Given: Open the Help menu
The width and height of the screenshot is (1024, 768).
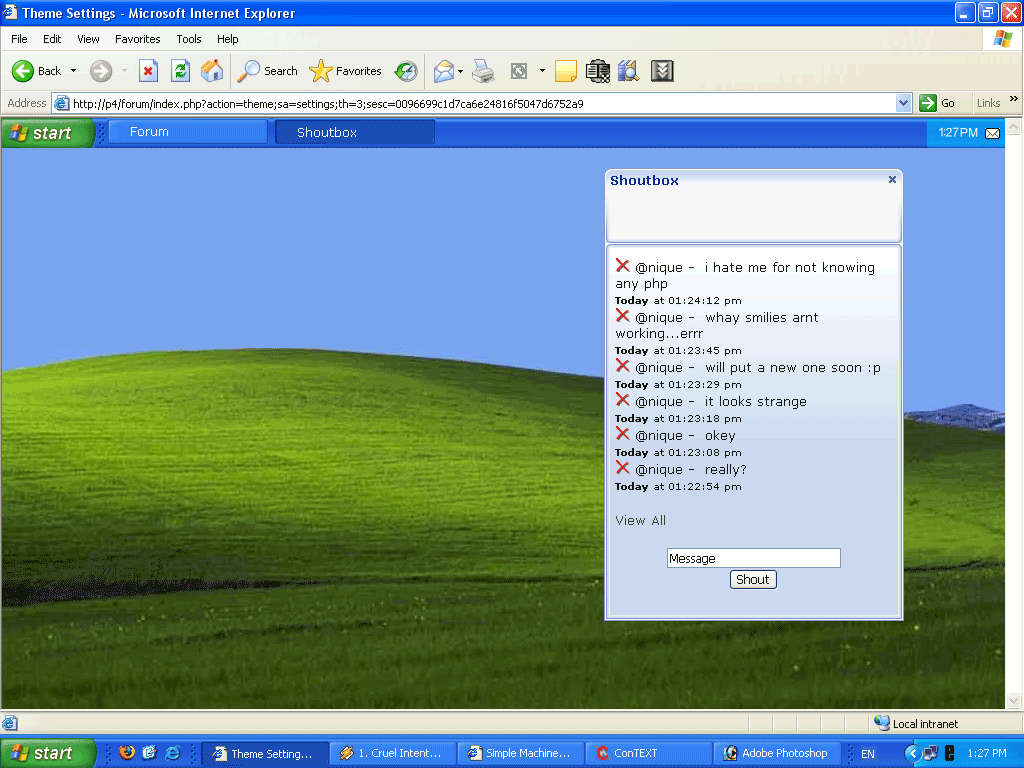Looking at the screenshot, I should pyautogui.click(x=228, y=39).
